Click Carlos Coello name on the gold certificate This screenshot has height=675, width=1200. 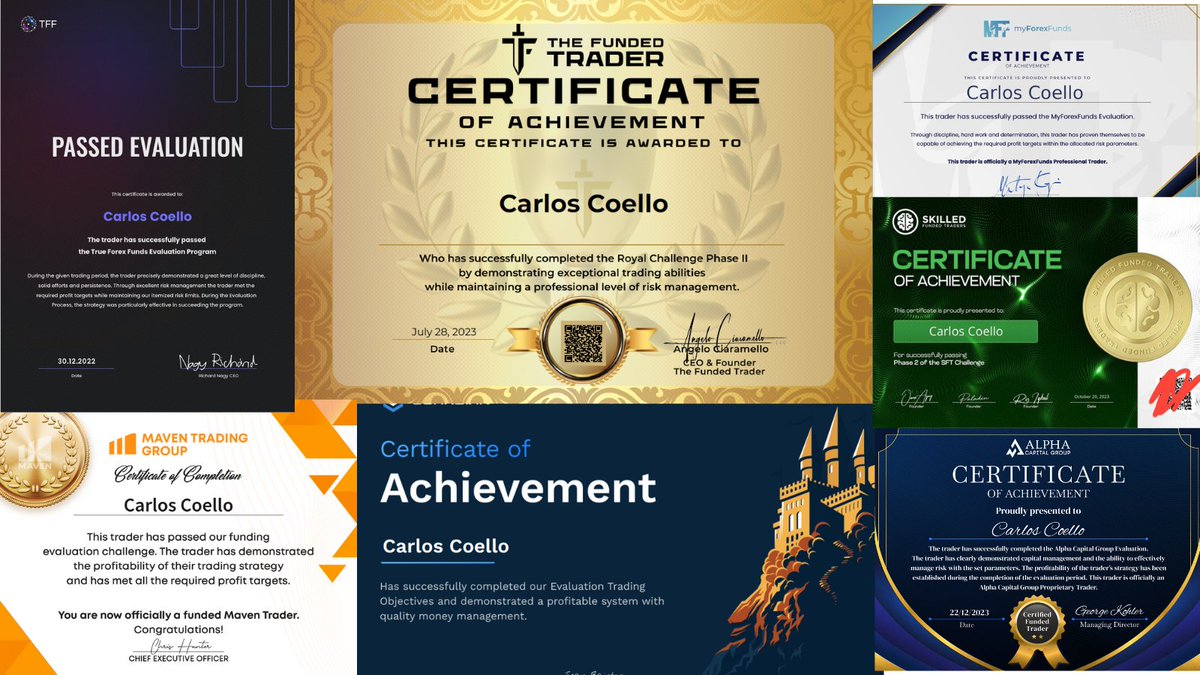coord(583,204)
